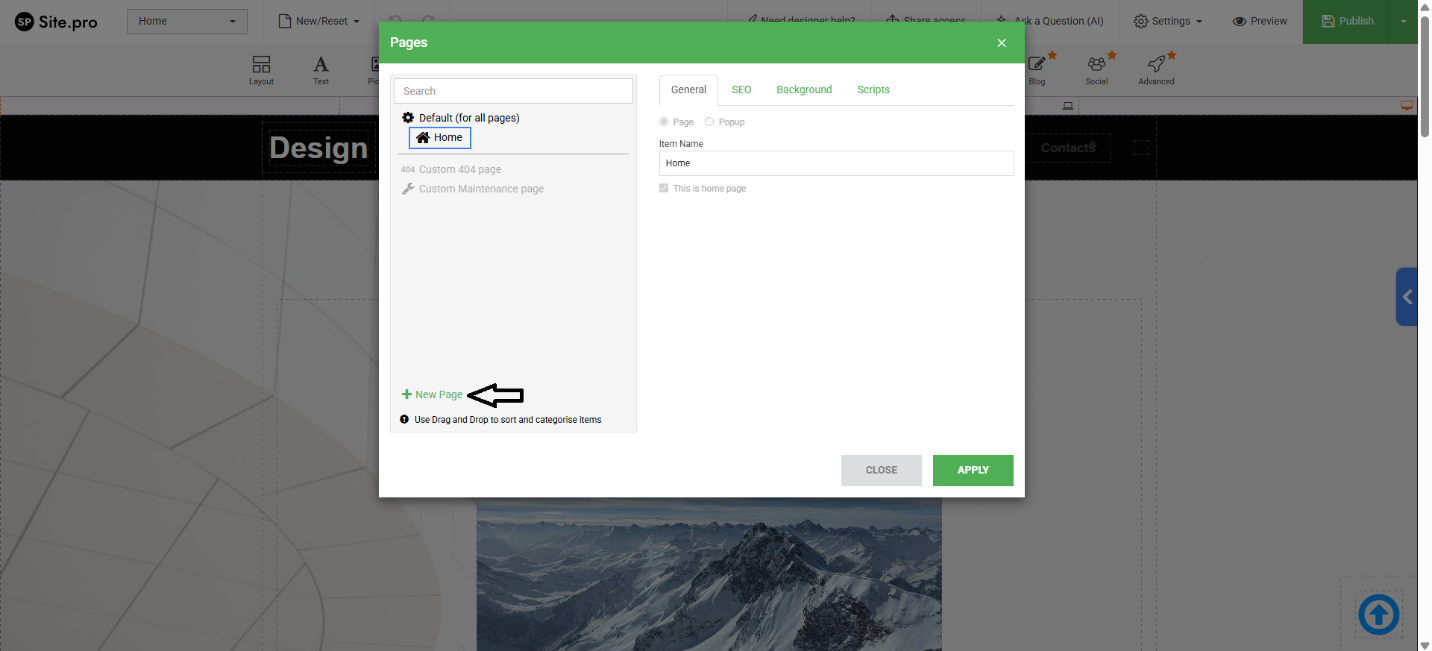
Task: Add a page via New Page link
Action: 433,395
